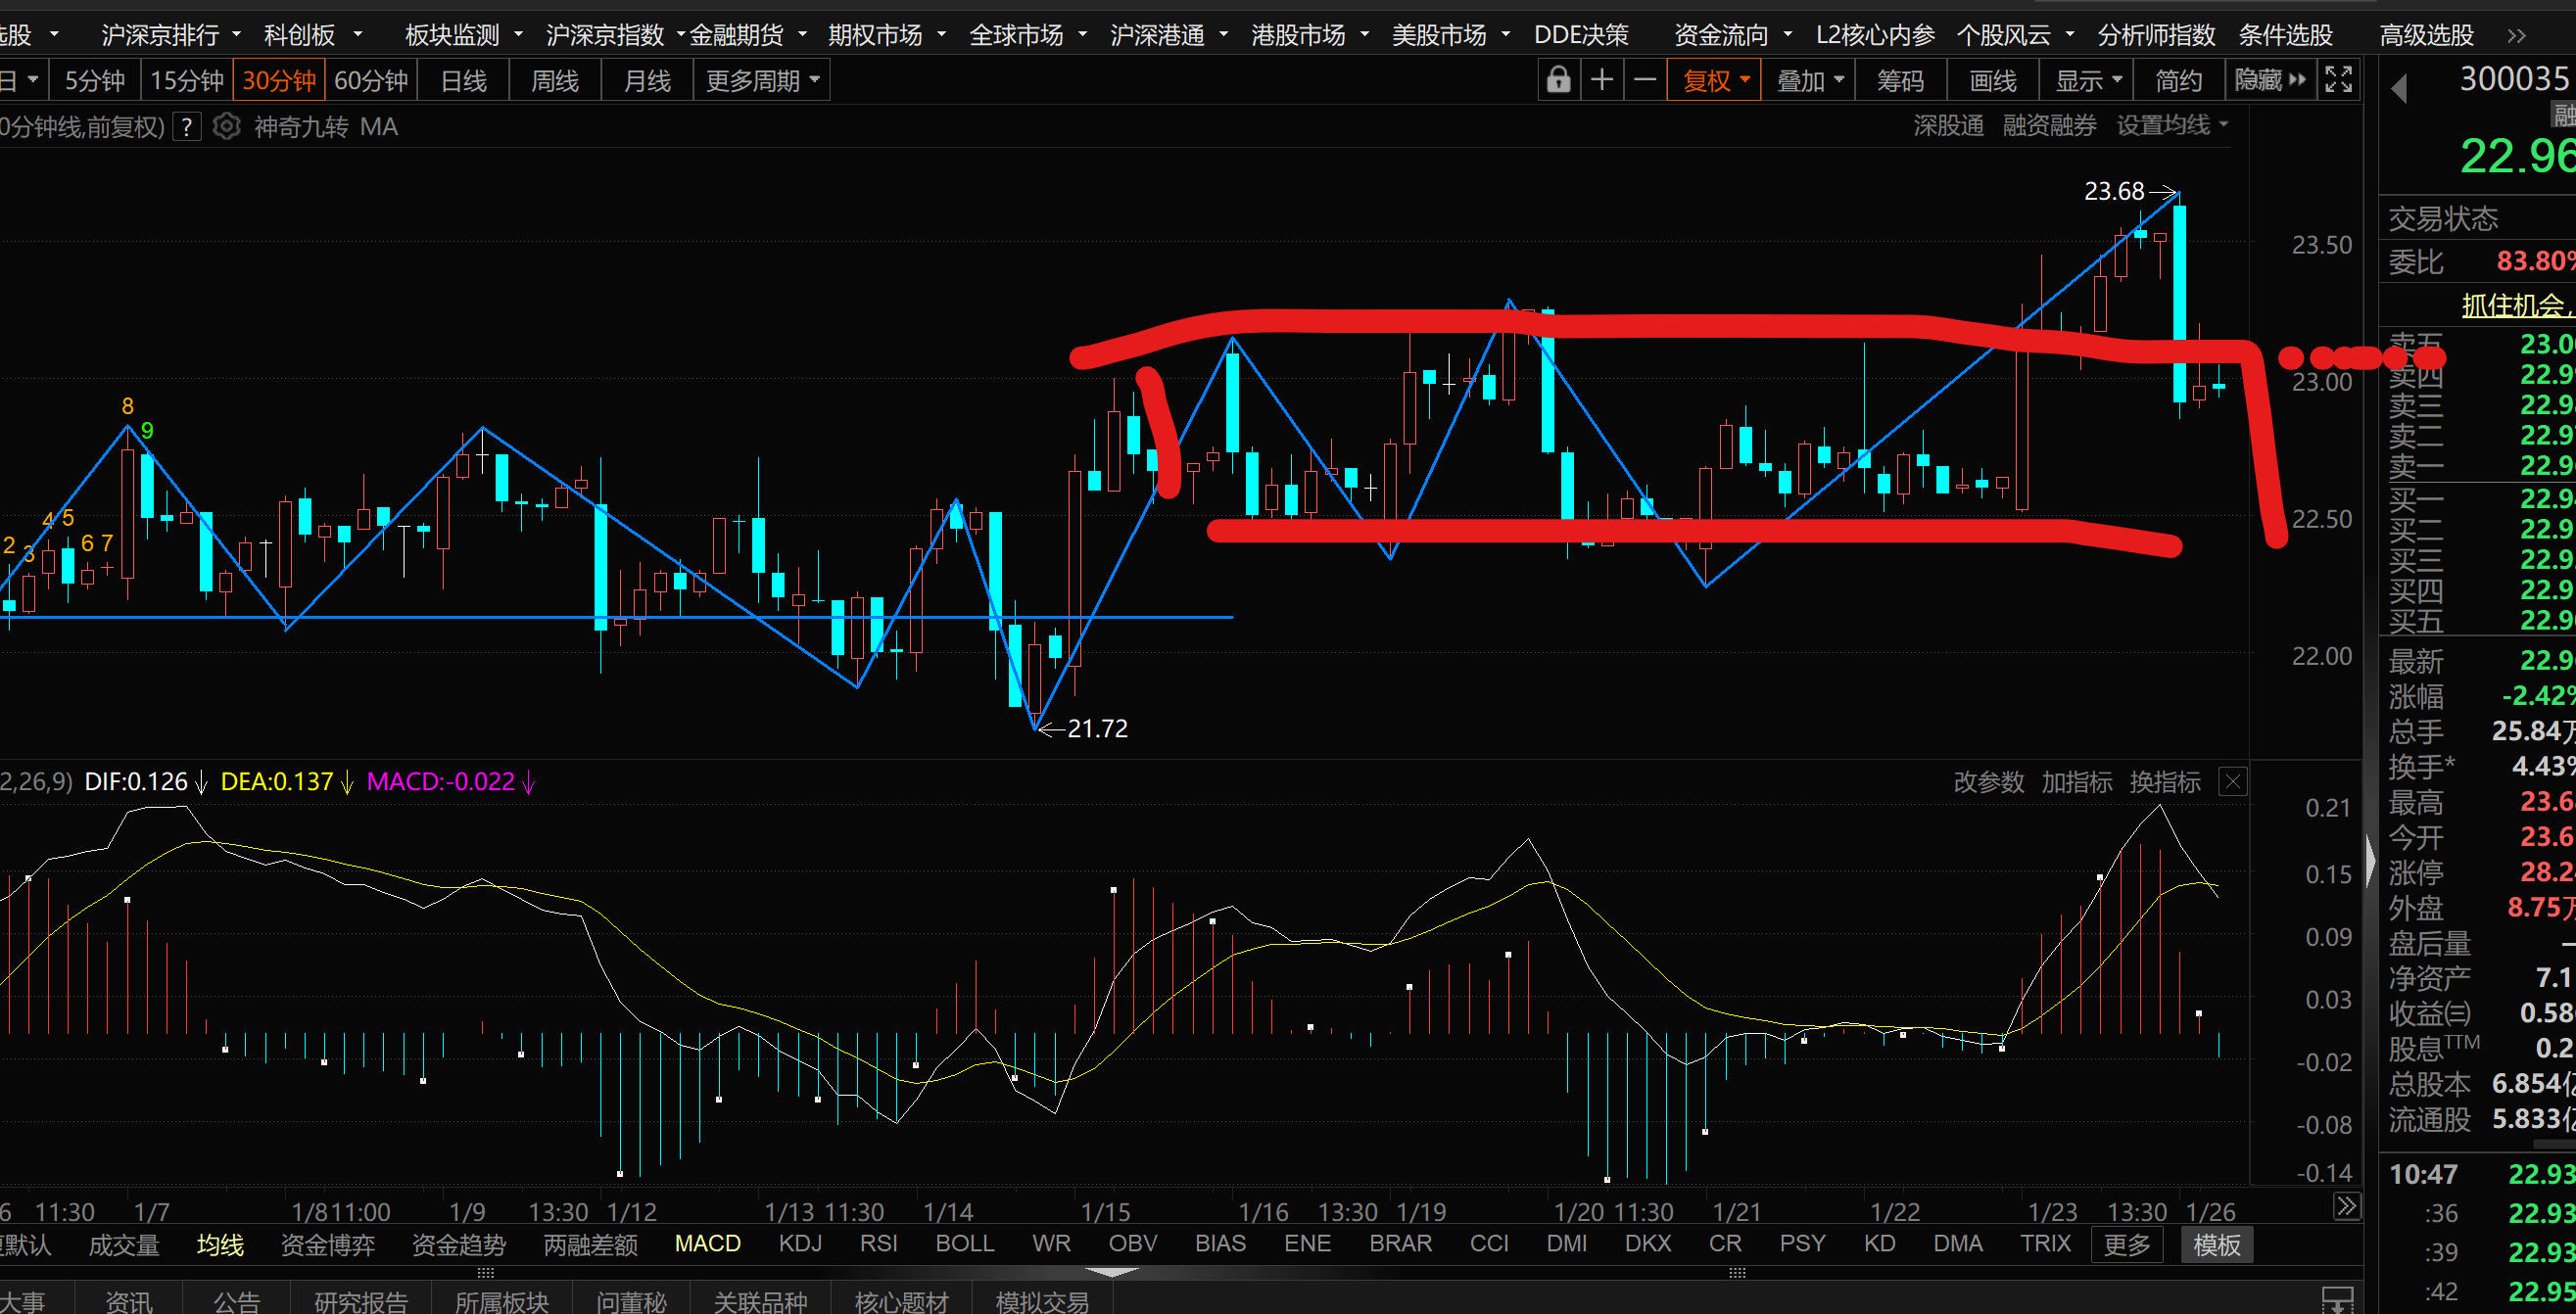Viewport: 2576px width, 1314px height.
Task: Click the 23.68 high price marker
Action: (2114, 191)
